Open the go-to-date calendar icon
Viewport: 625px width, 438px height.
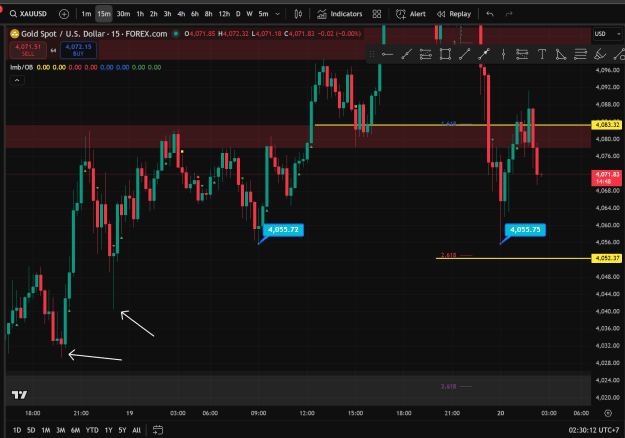[x=158, y=430]
